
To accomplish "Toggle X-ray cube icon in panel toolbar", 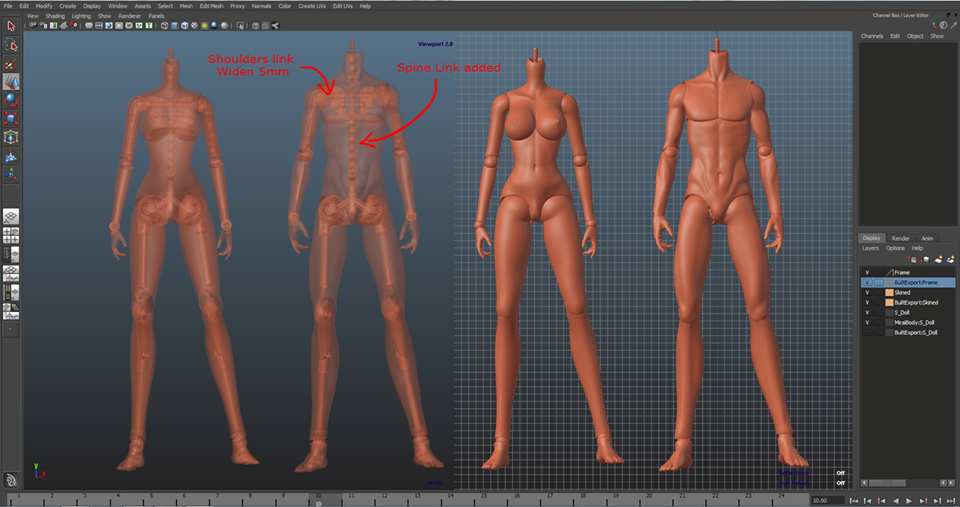I will click(x=255, y=26).
